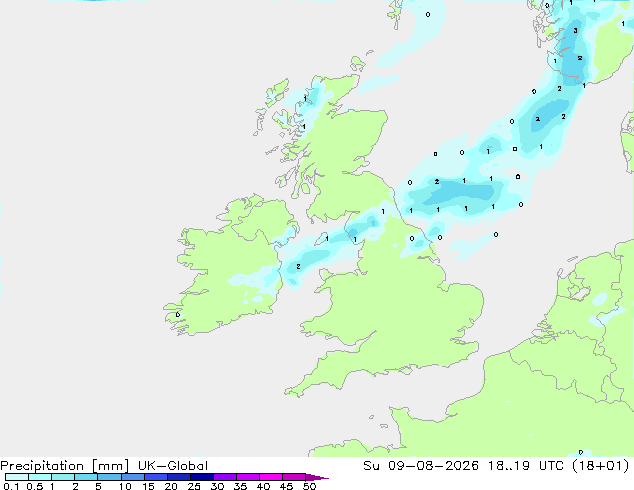
Task: Click the "3" value near Norway coast
Action: tap(575, 30)
